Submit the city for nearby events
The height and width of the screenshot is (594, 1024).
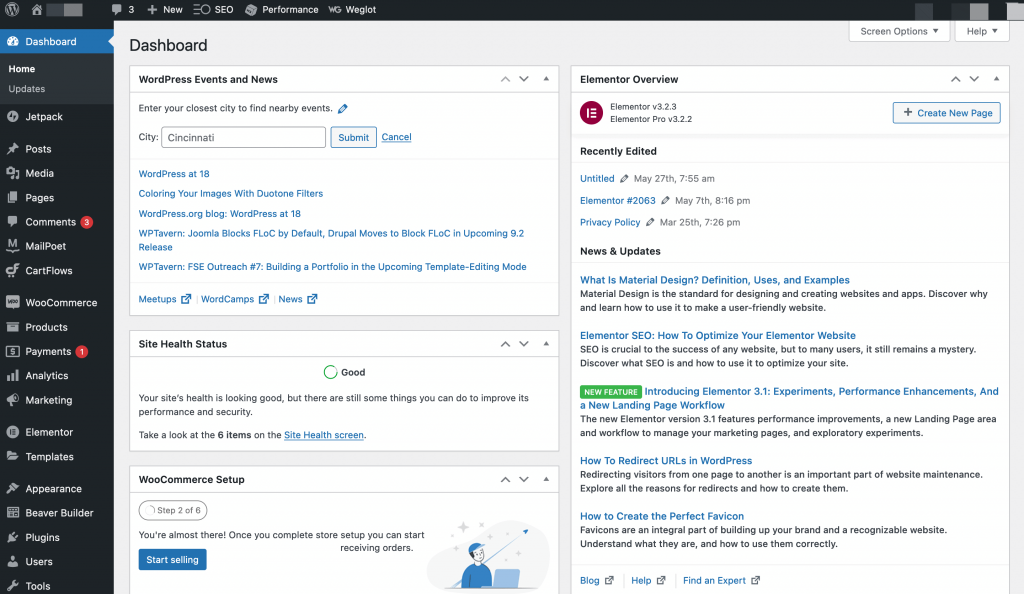[x=353, y=137]
